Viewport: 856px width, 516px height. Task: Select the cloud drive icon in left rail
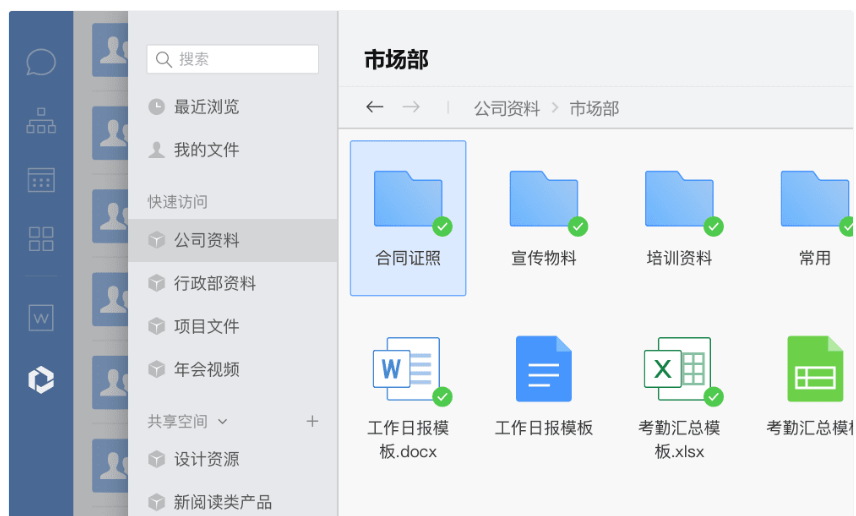tap(41, 379)
